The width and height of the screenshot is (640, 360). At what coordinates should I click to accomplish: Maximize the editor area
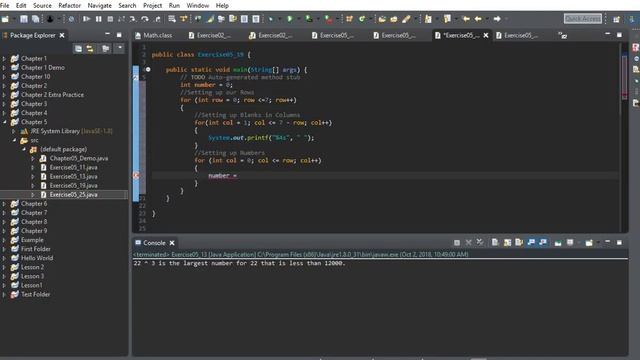coord(619,35)
